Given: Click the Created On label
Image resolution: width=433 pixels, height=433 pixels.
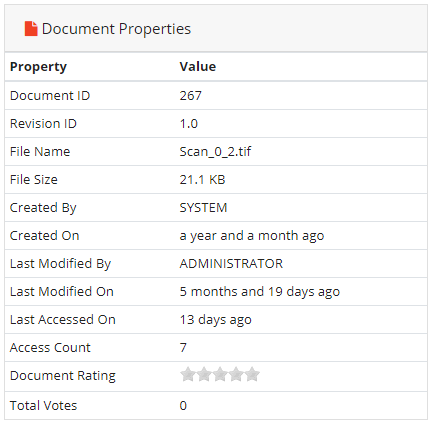Looking at the screenshot, I should (45, 236).
